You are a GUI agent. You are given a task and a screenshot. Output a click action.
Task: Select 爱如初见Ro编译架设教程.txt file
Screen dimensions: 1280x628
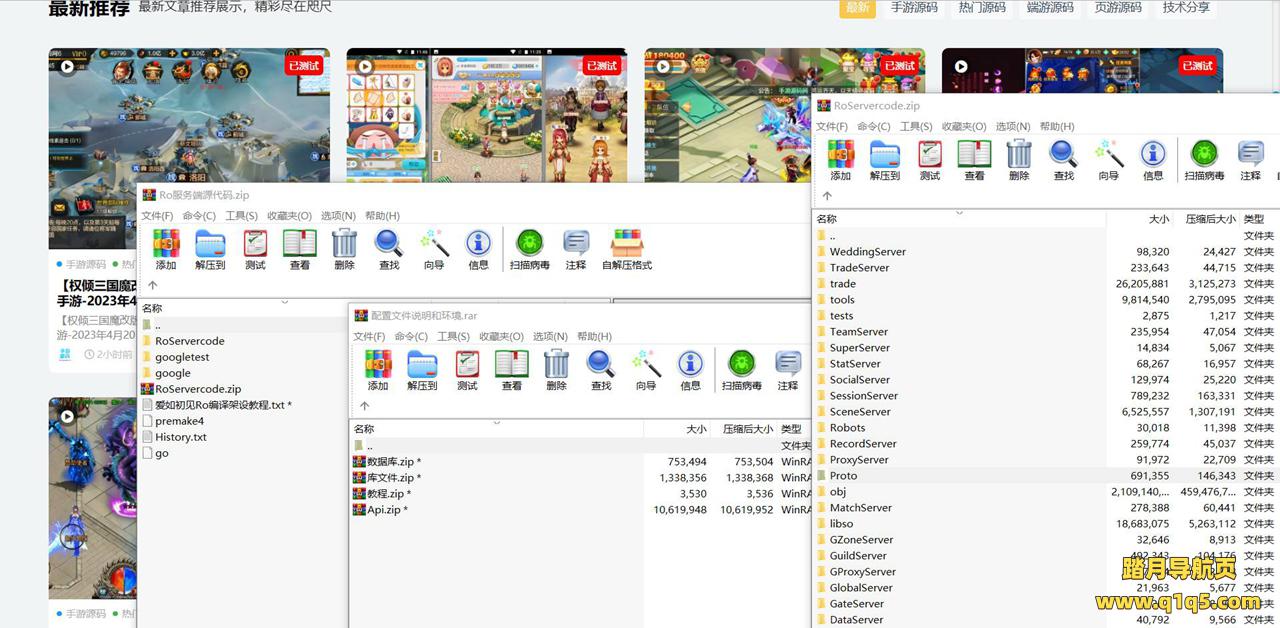tap(222, 405)
